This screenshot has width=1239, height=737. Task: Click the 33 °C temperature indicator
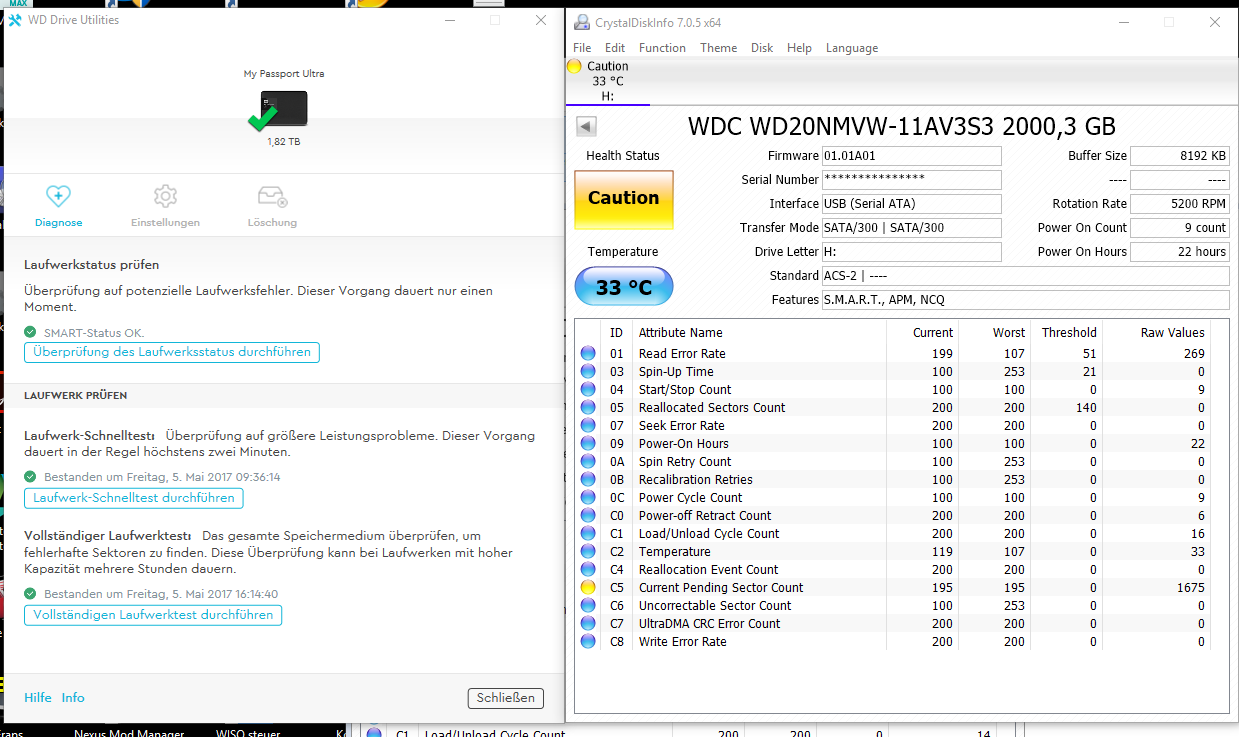pos(624,287)
